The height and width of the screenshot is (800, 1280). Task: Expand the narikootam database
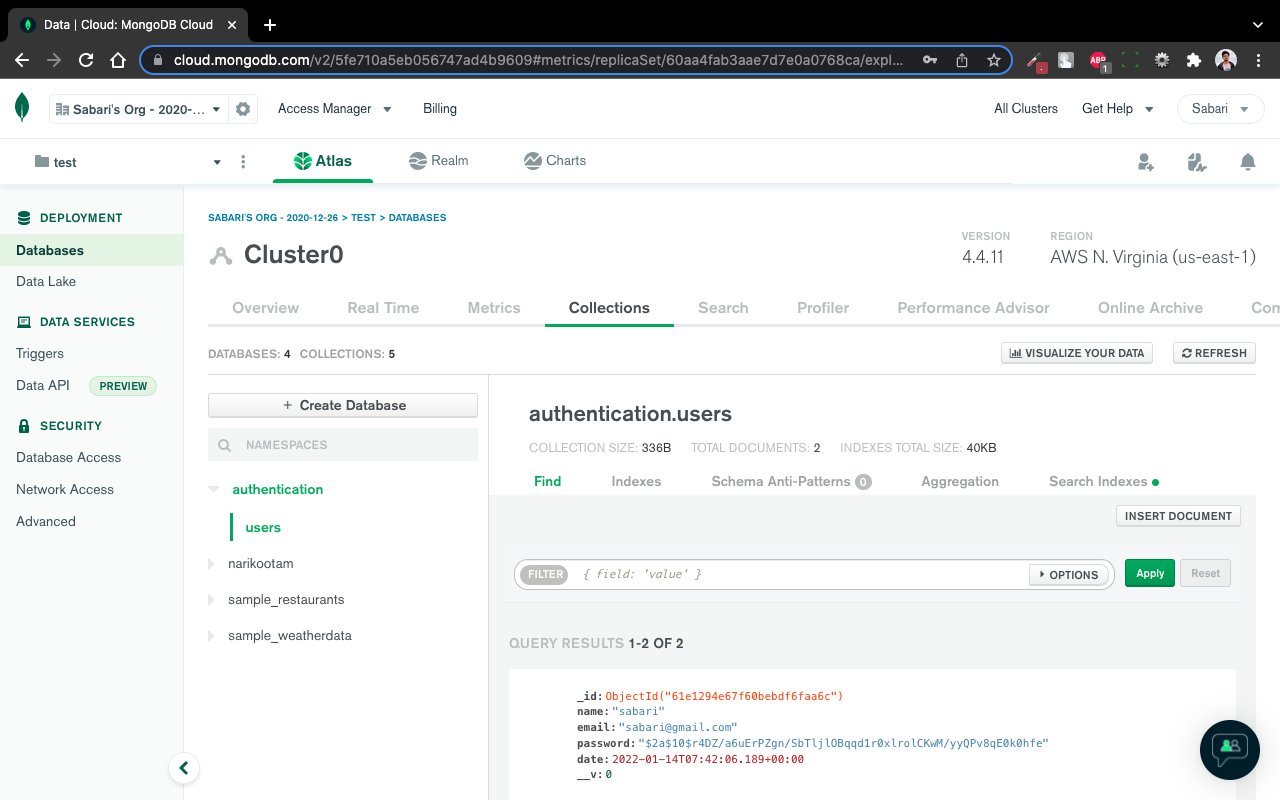click(211, 564)
